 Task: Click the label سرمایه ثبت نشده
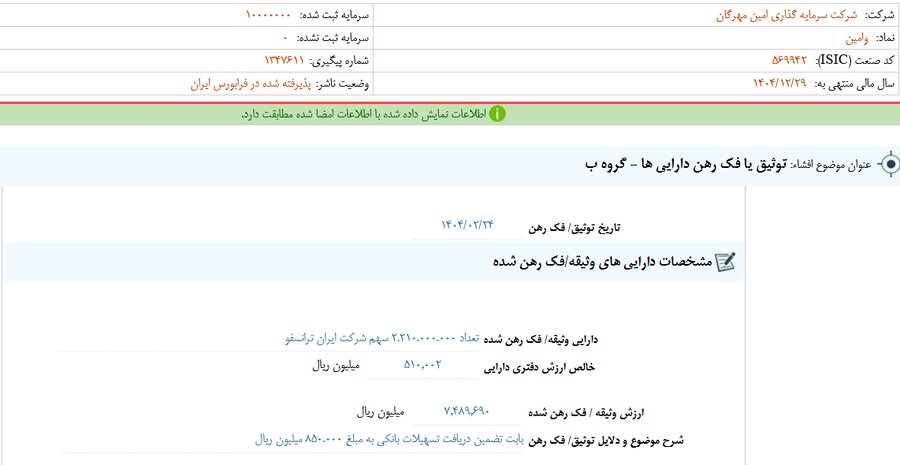click(x=333, y=38)
